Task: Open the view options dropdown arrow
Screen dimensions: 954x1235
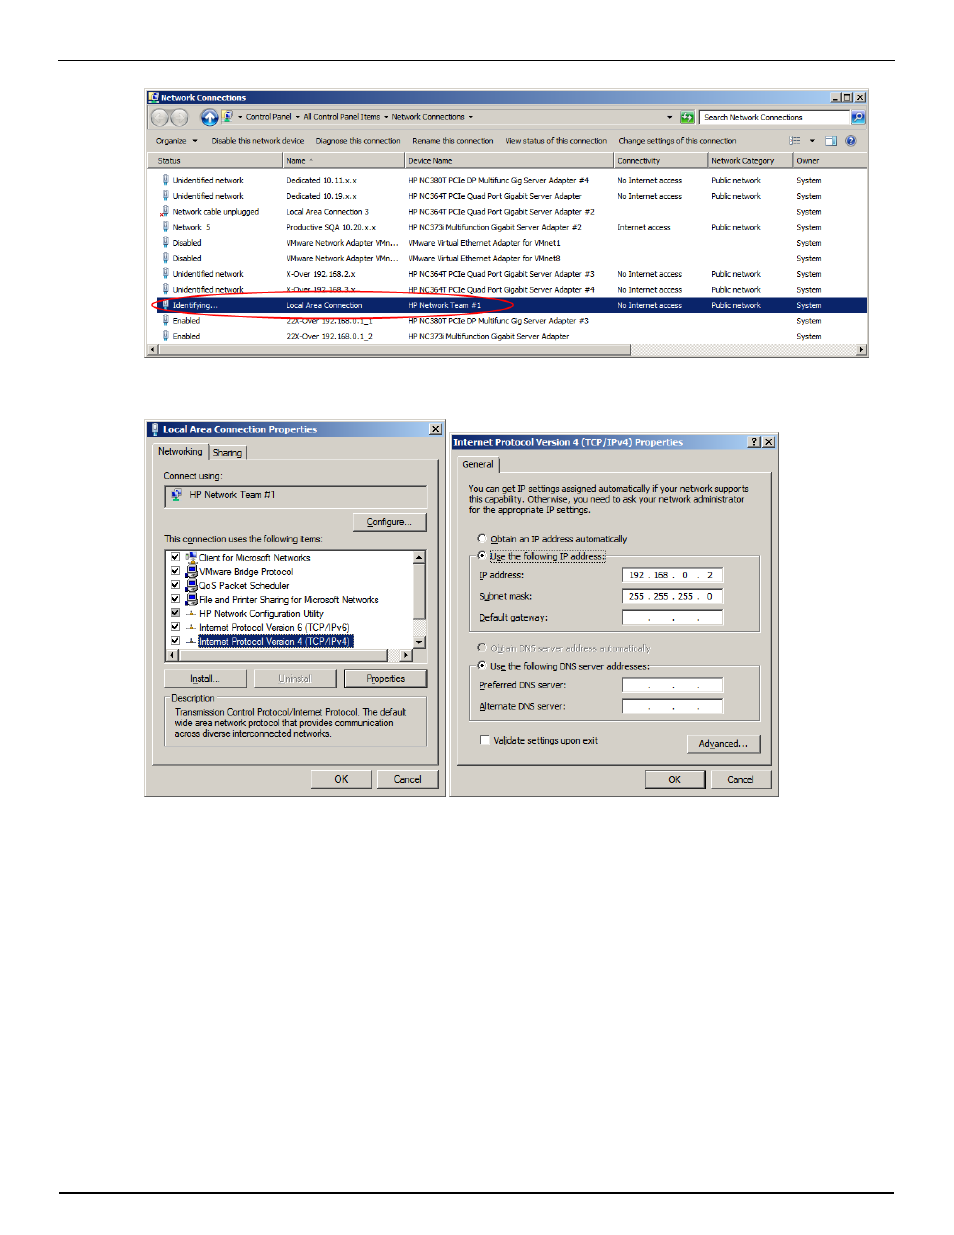Action: pos(812,141)
